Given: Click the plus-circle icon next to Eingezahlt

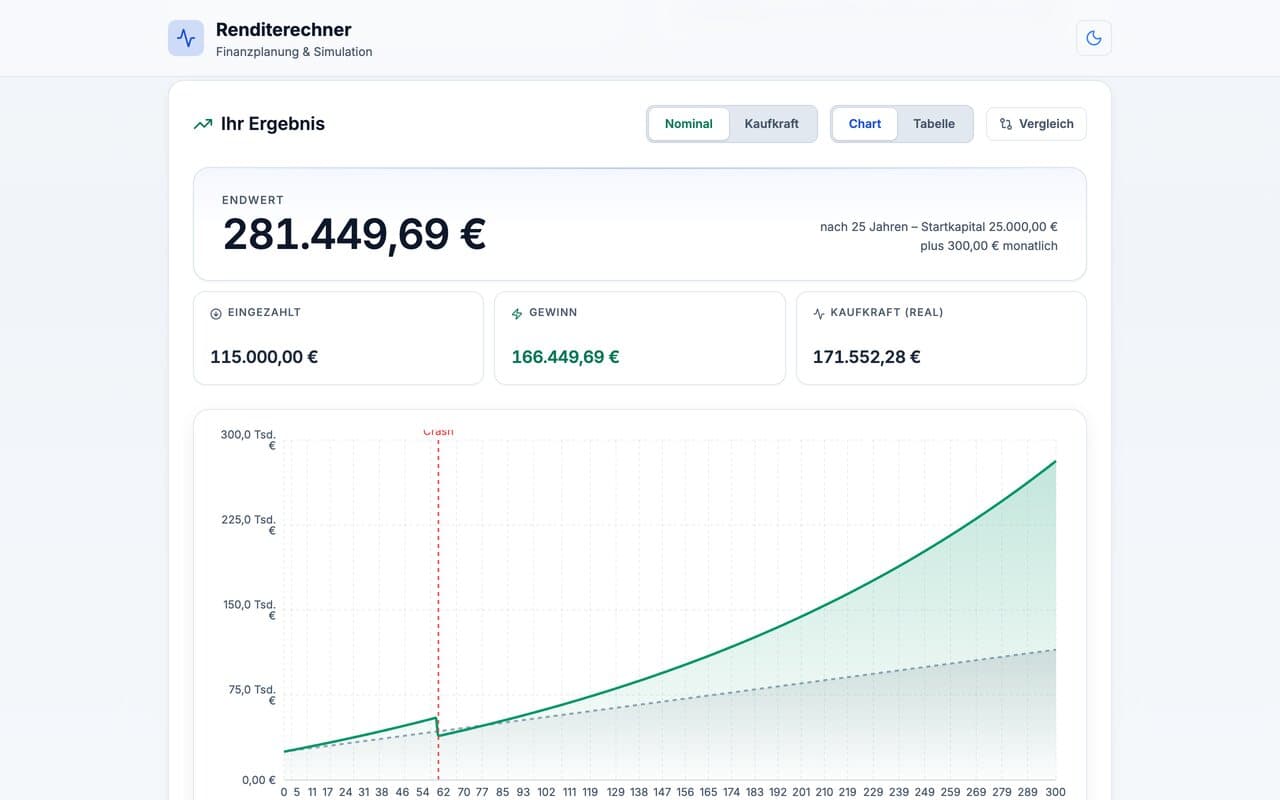Looking at the screenshot, I should click(x=216, y=313).
